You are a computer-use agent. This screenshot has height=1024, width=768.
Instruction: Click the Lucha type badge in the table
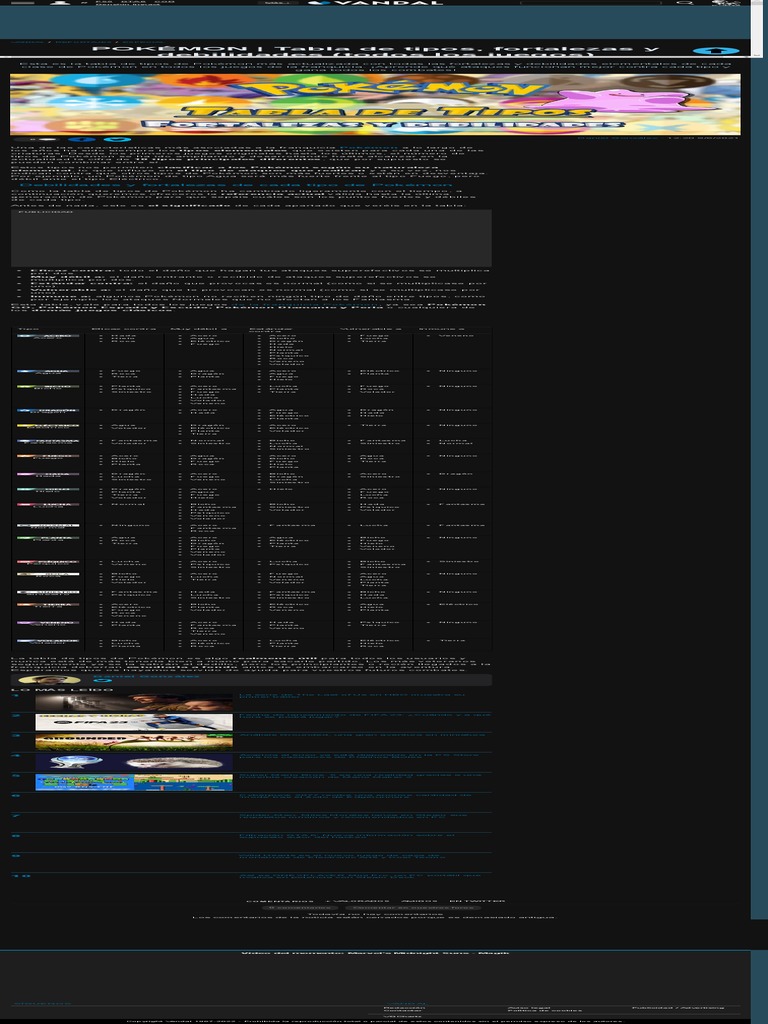pos(48,505)
